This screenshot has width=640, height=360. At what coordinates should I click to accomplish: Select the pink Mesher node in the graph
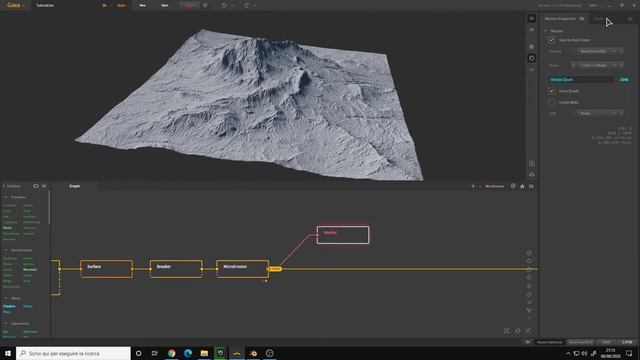click(x=343, y=235)
